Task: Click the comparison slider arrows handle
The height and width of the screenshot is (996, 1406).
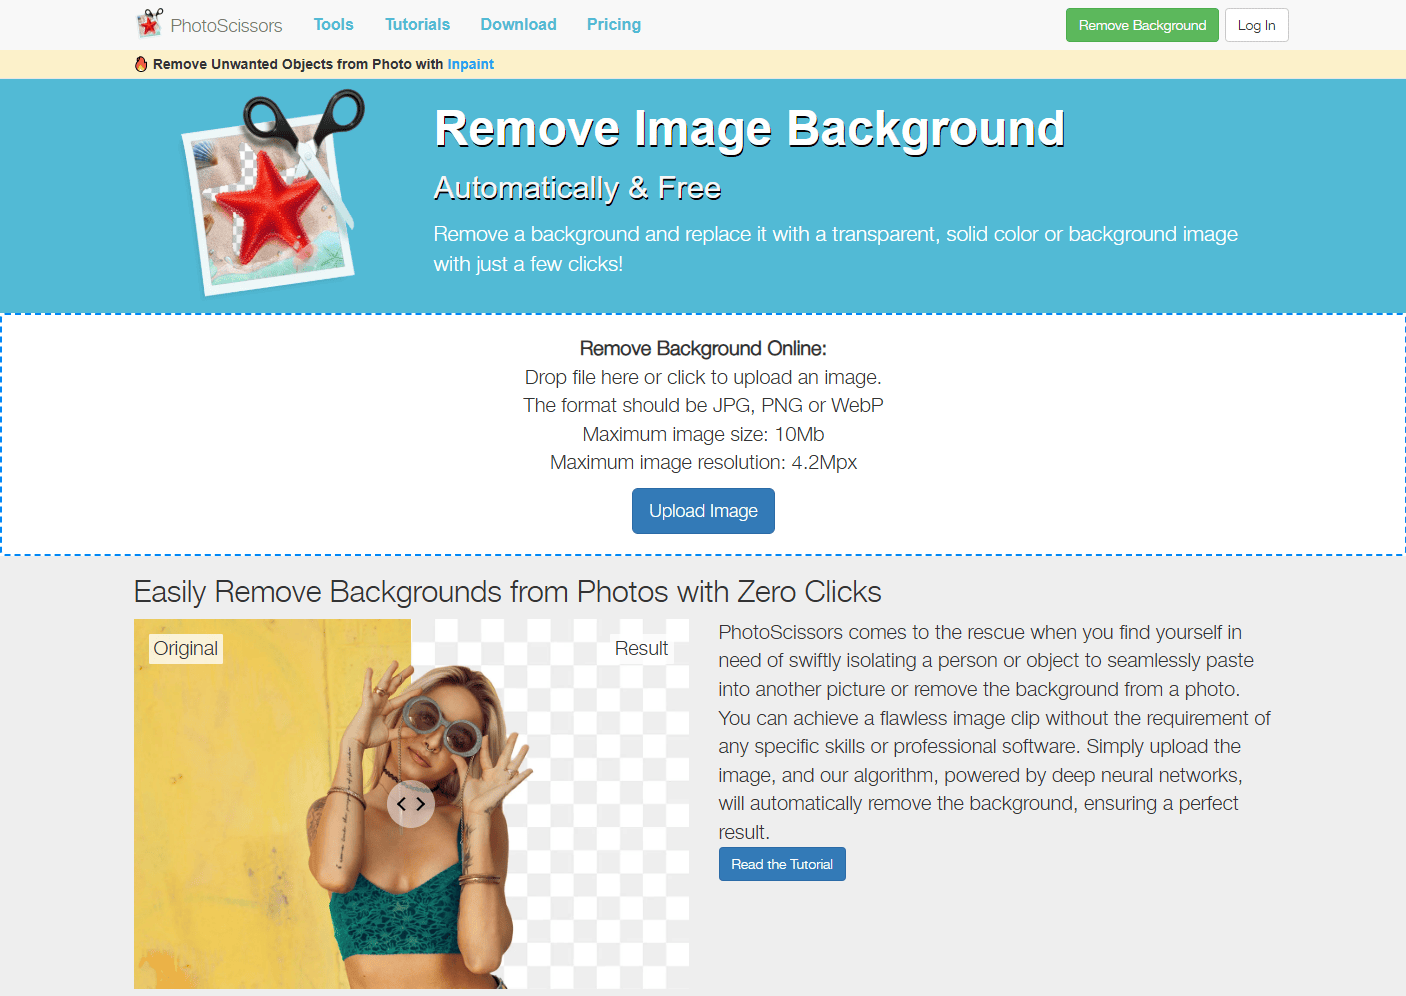Action: tap(411, 804)
